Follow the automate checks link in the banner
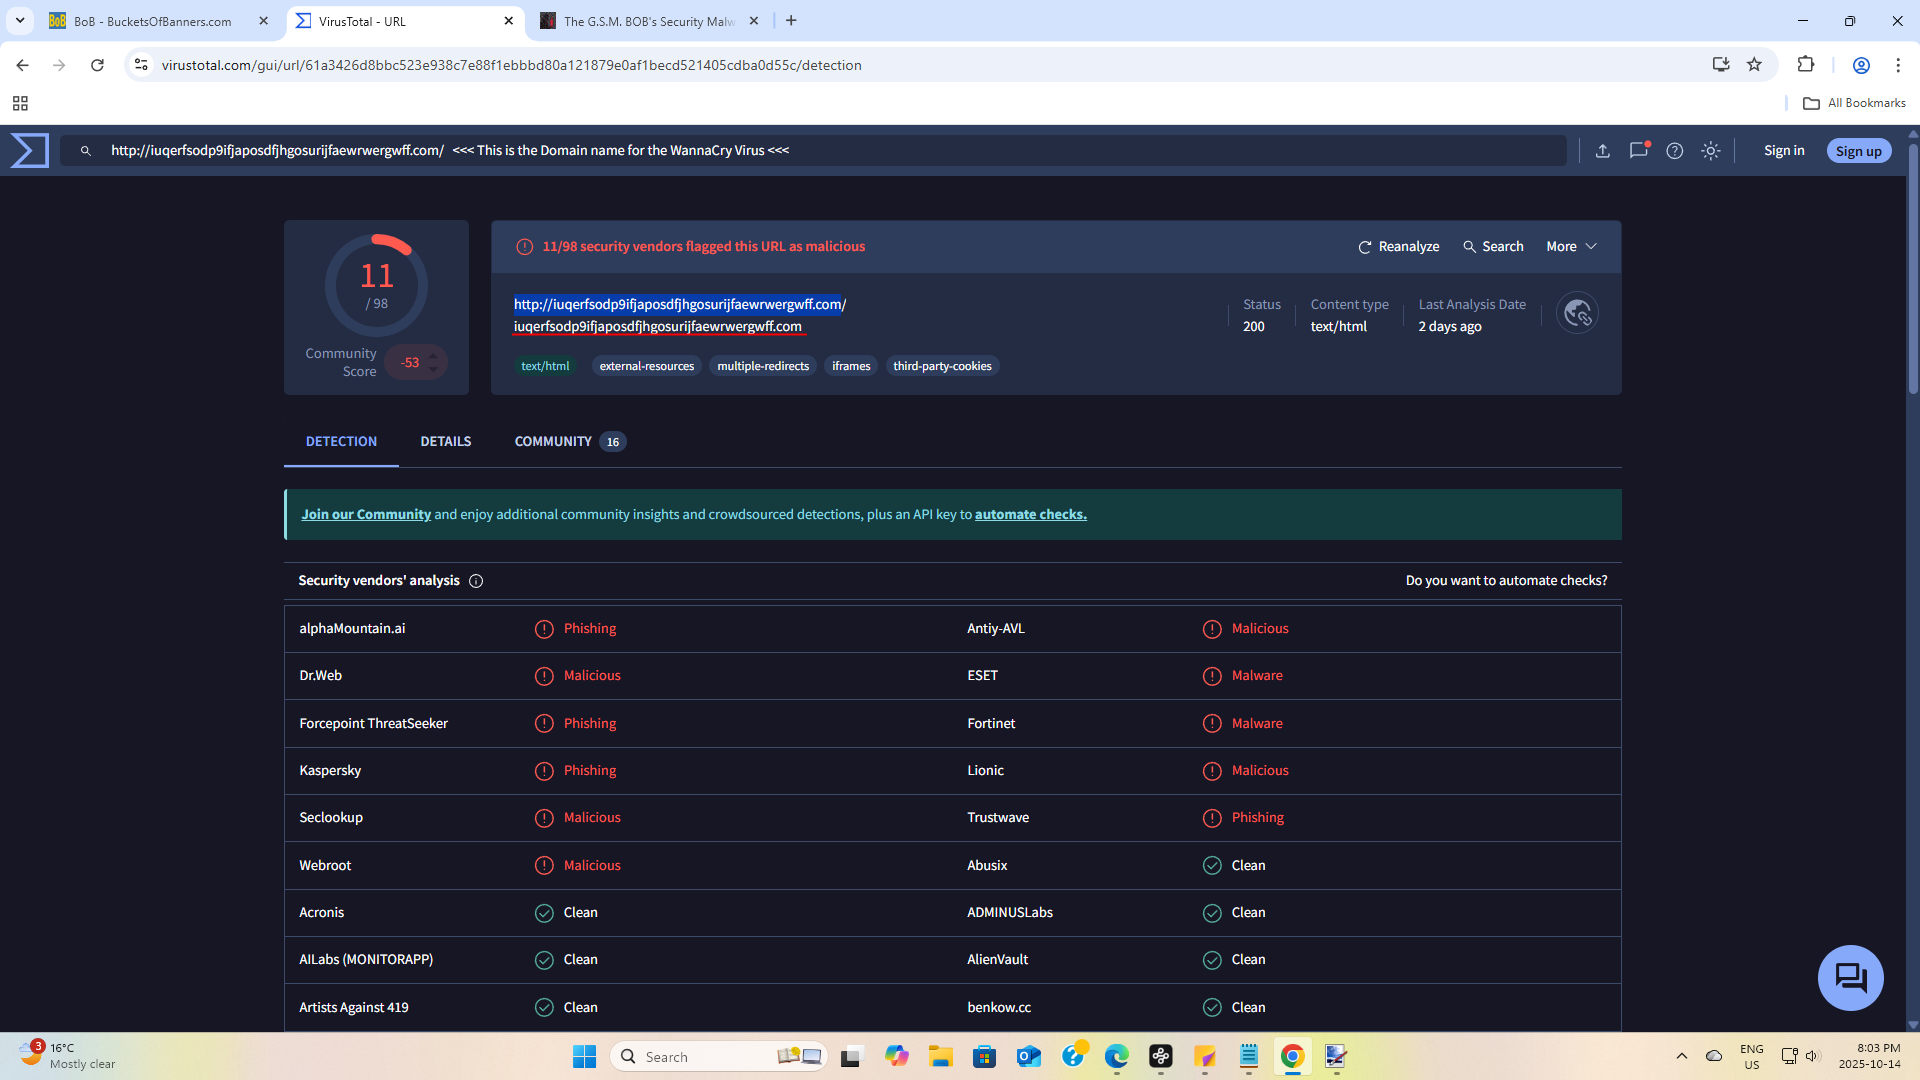This screenshot has height=1080, width=1920. pos(1031,515)
